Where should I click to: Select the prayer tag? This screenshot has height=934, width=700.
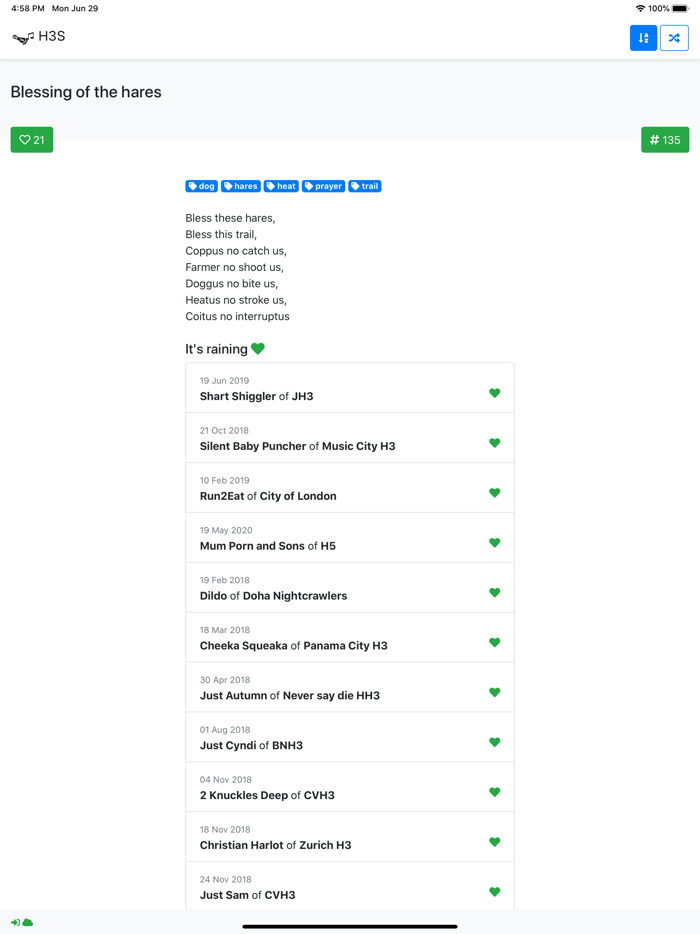(x=323, y=186)
